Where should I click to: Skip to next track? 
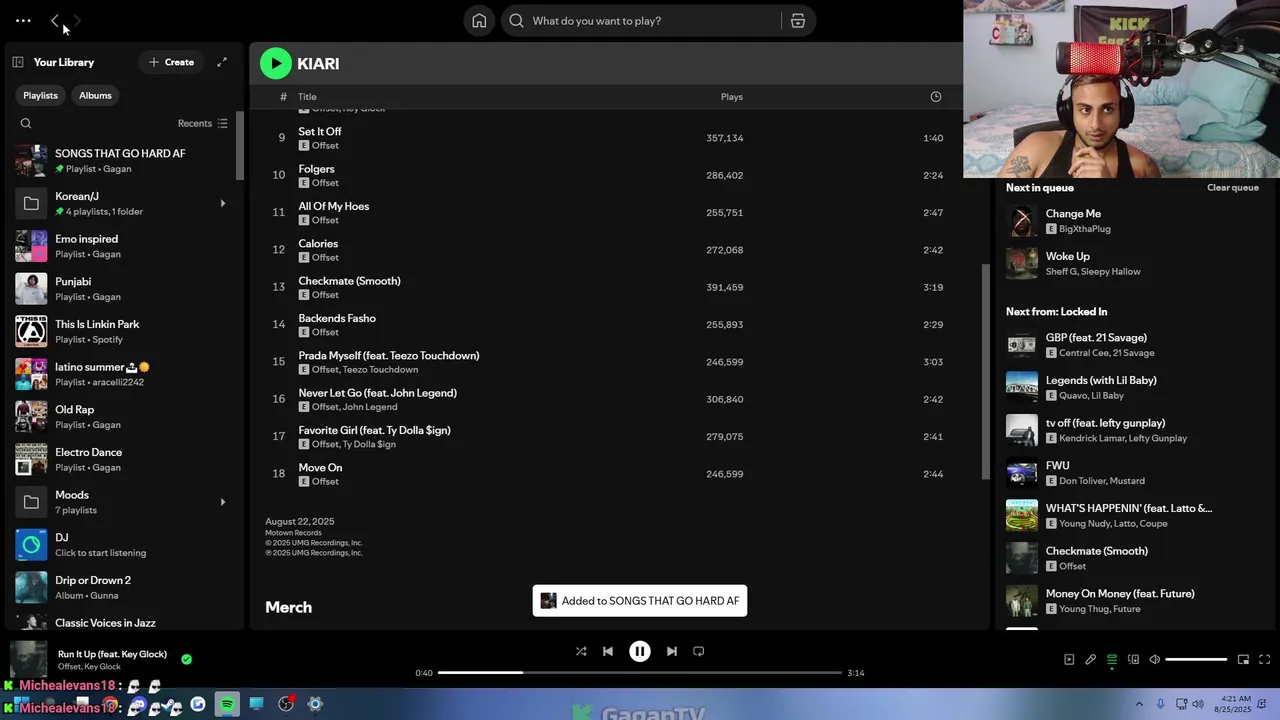click(x=672, y=651)
